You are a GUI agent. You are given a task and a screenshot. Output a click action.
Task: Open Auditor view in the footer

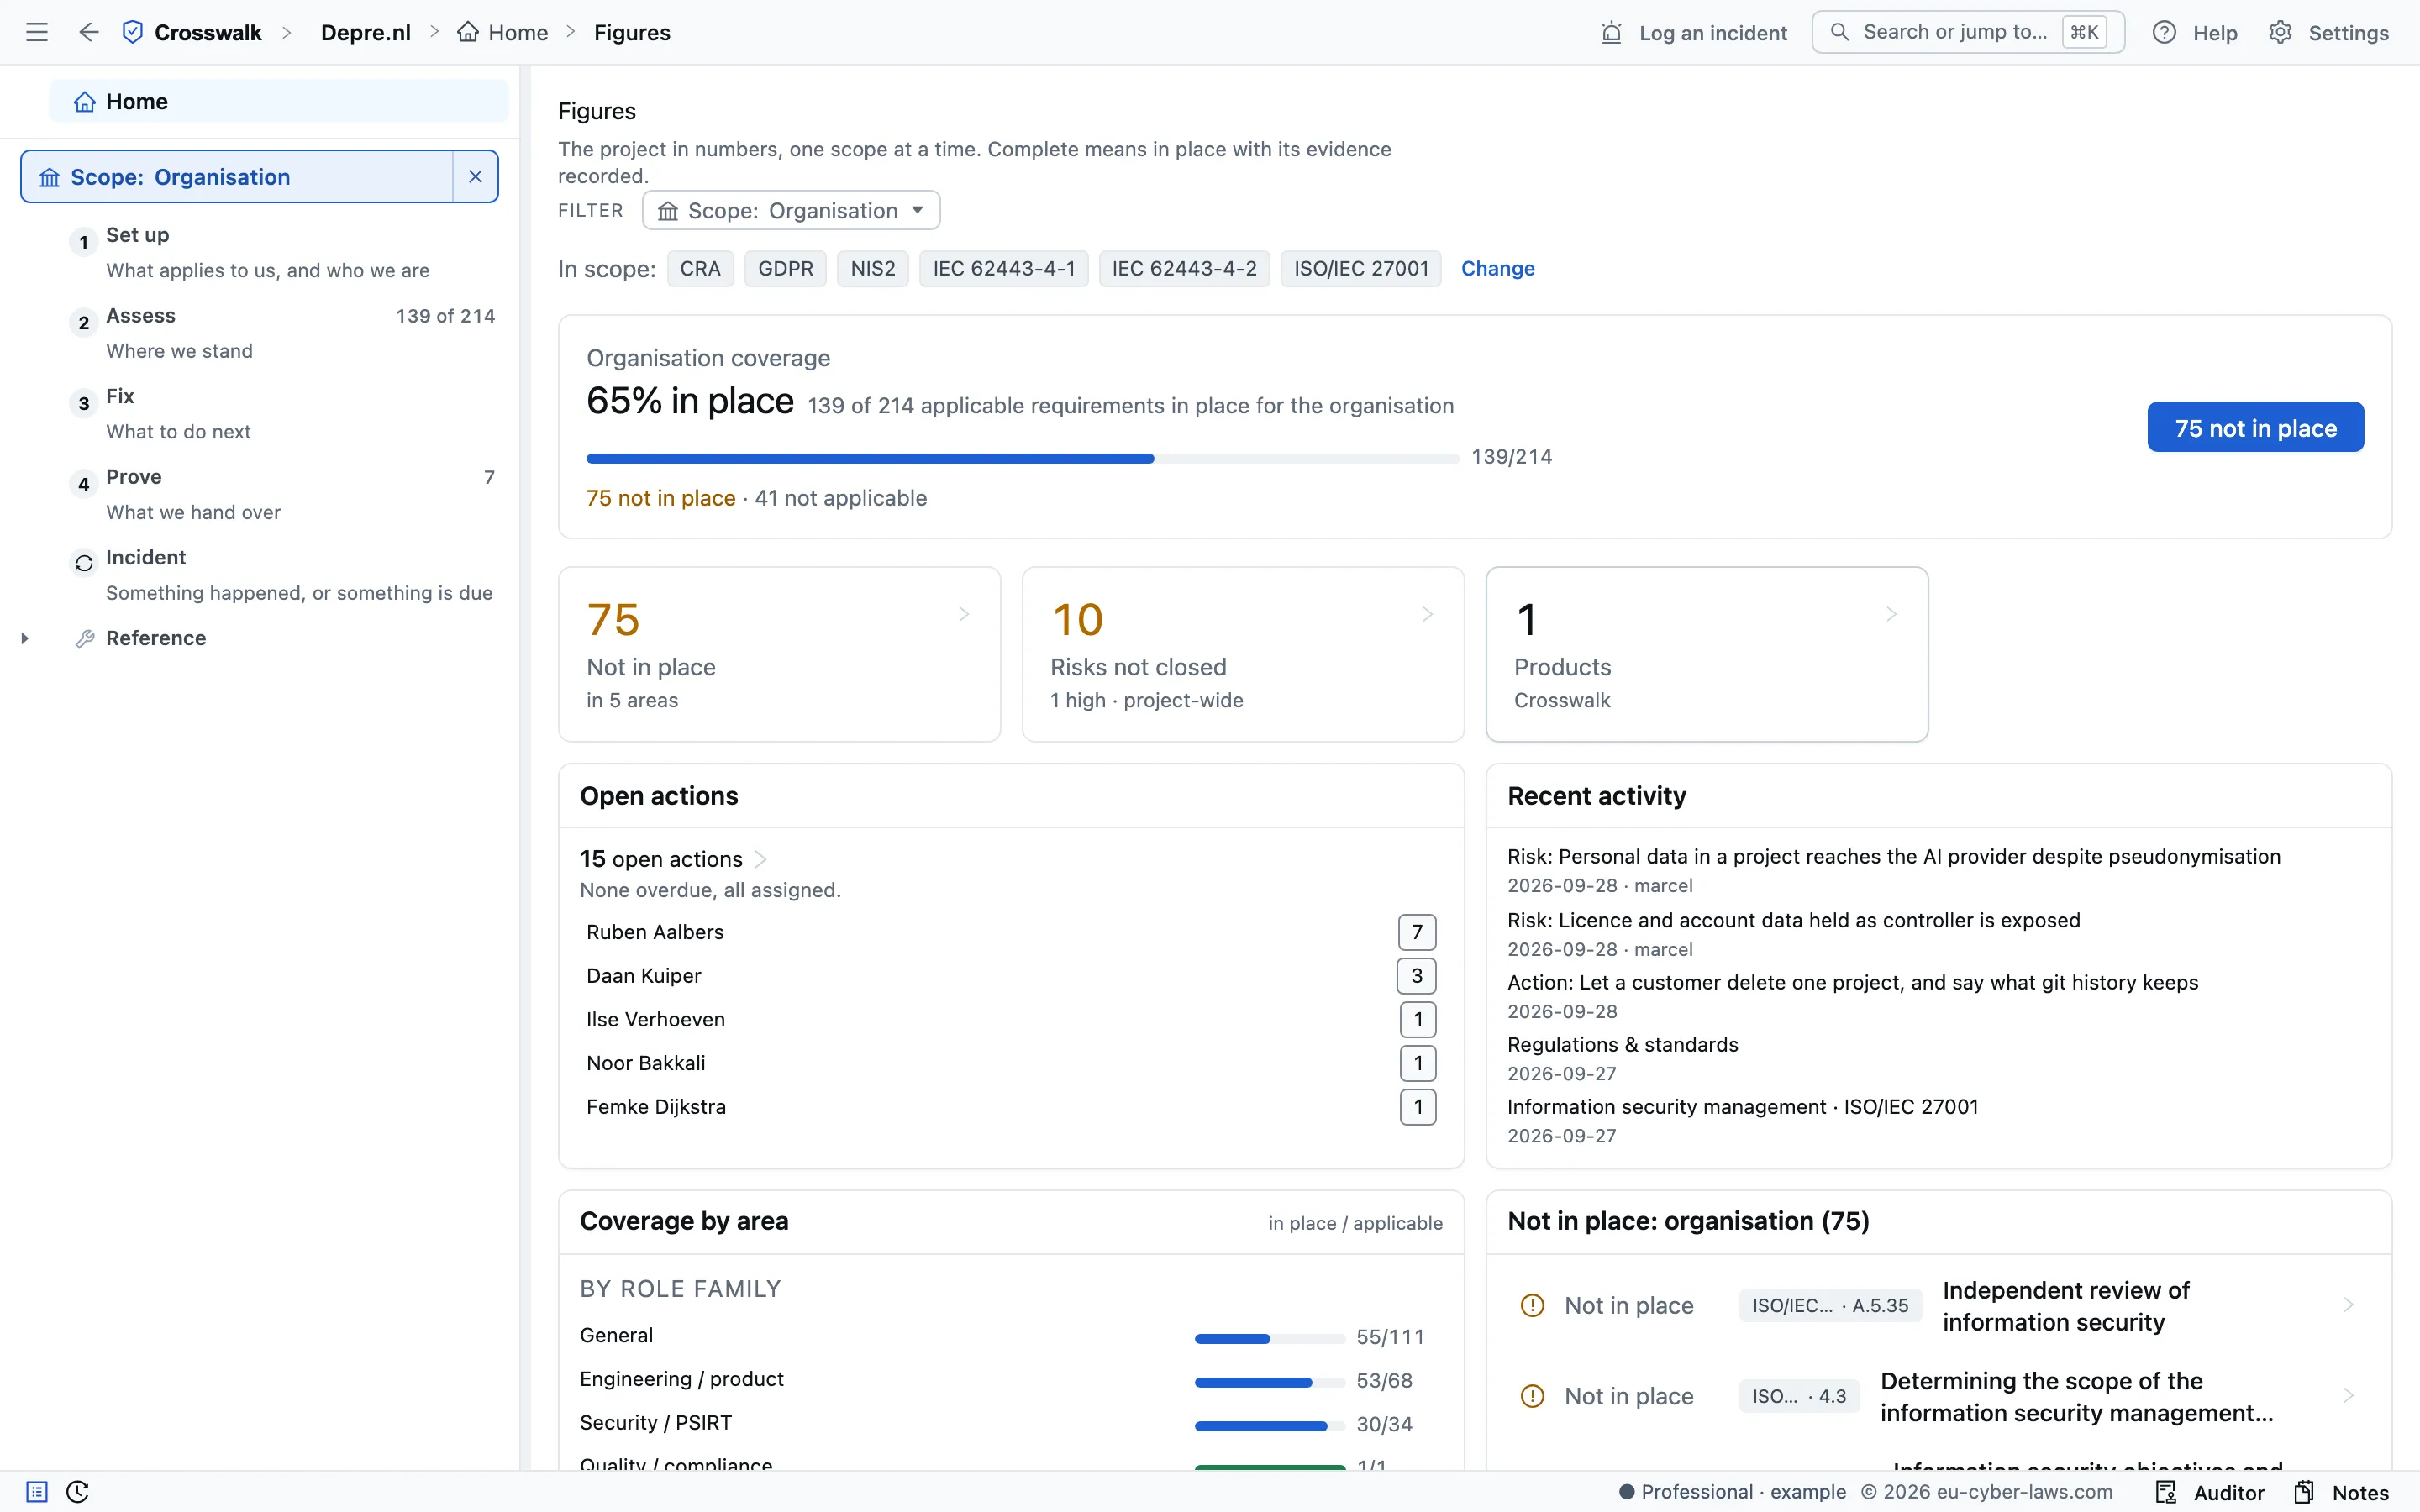click(x=2210, y=1492)
